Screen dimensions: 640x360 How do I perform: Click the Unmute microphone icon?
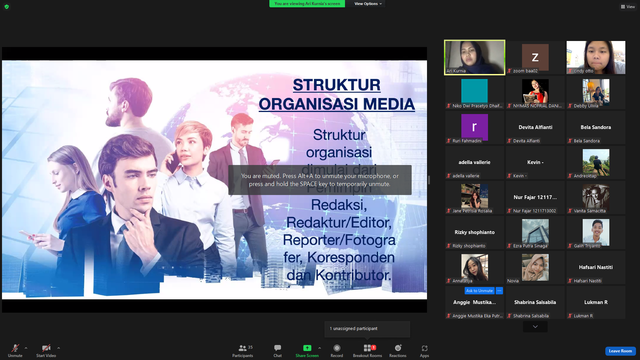(x=15, y=348)
